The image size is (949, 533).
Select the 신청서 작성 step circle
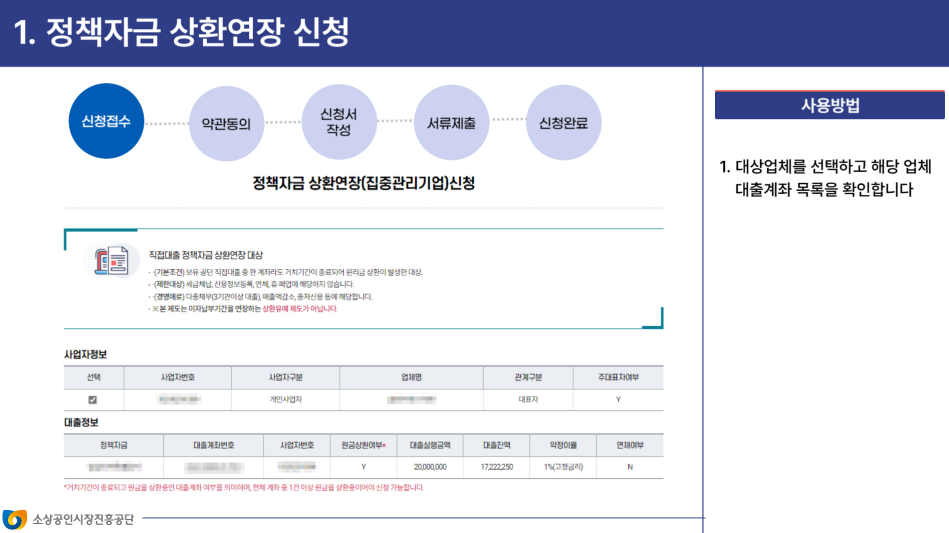pos(339,122)
